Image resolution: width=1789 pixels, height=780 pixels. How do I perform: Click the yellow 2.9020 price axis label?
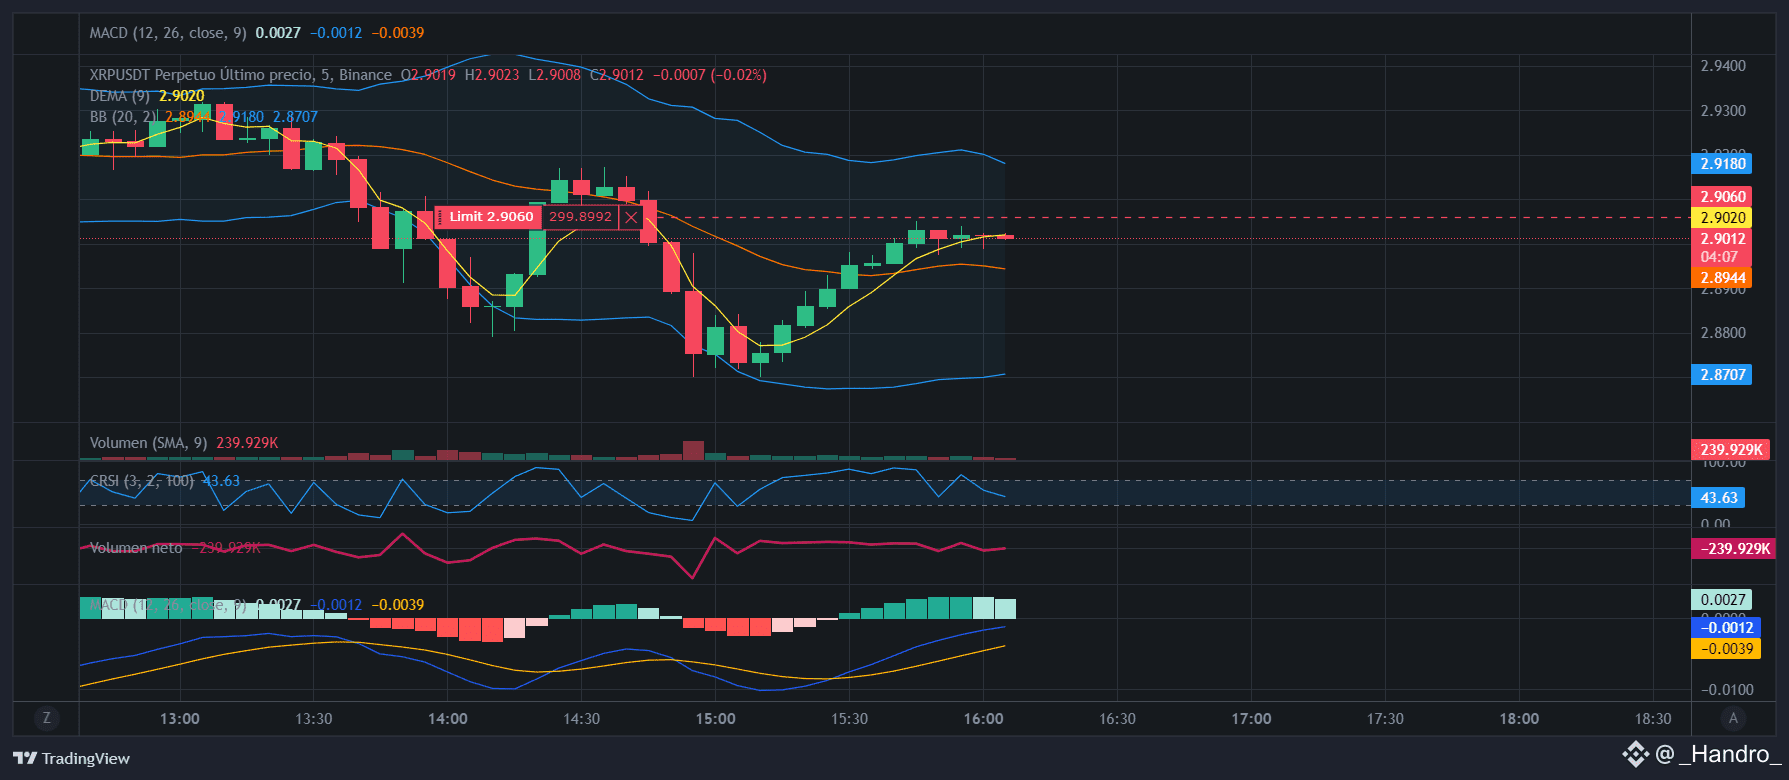point(1721,218)
